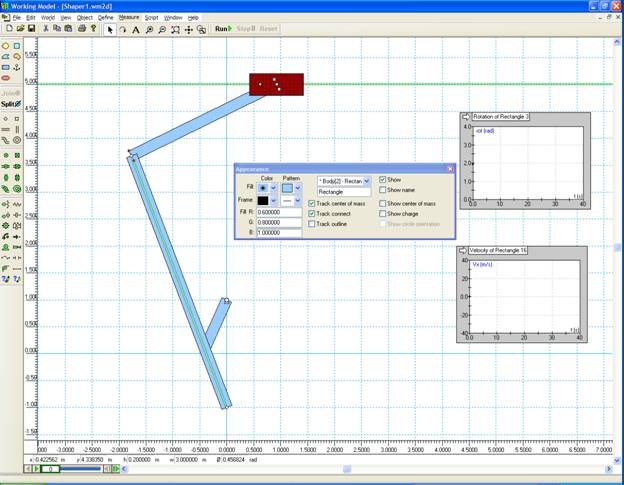Image resolution: width=624 pixels, height=485 pixels.
Task: Select the Anchor tool
Action: 17,68
